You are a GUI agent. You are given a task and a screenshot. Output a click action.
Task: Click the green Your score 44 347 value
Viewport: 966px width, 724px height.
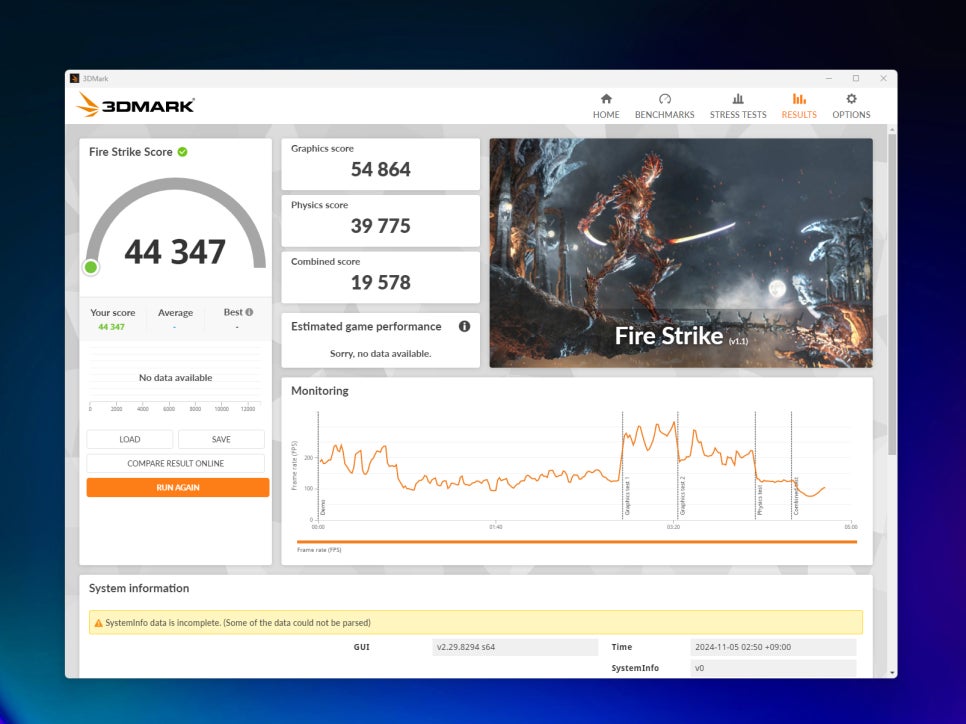point(112,327)
